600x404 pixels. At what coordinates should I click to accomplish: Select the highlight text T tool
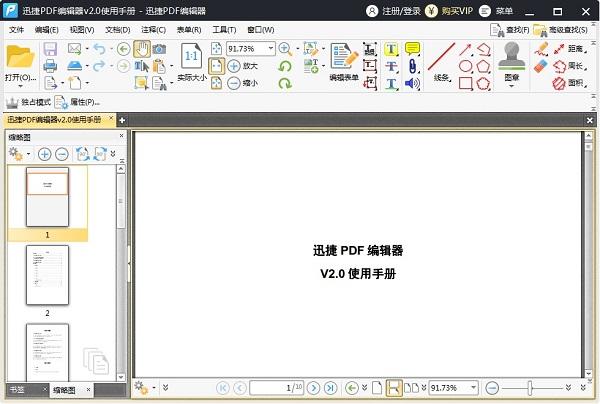coord(391,49)
